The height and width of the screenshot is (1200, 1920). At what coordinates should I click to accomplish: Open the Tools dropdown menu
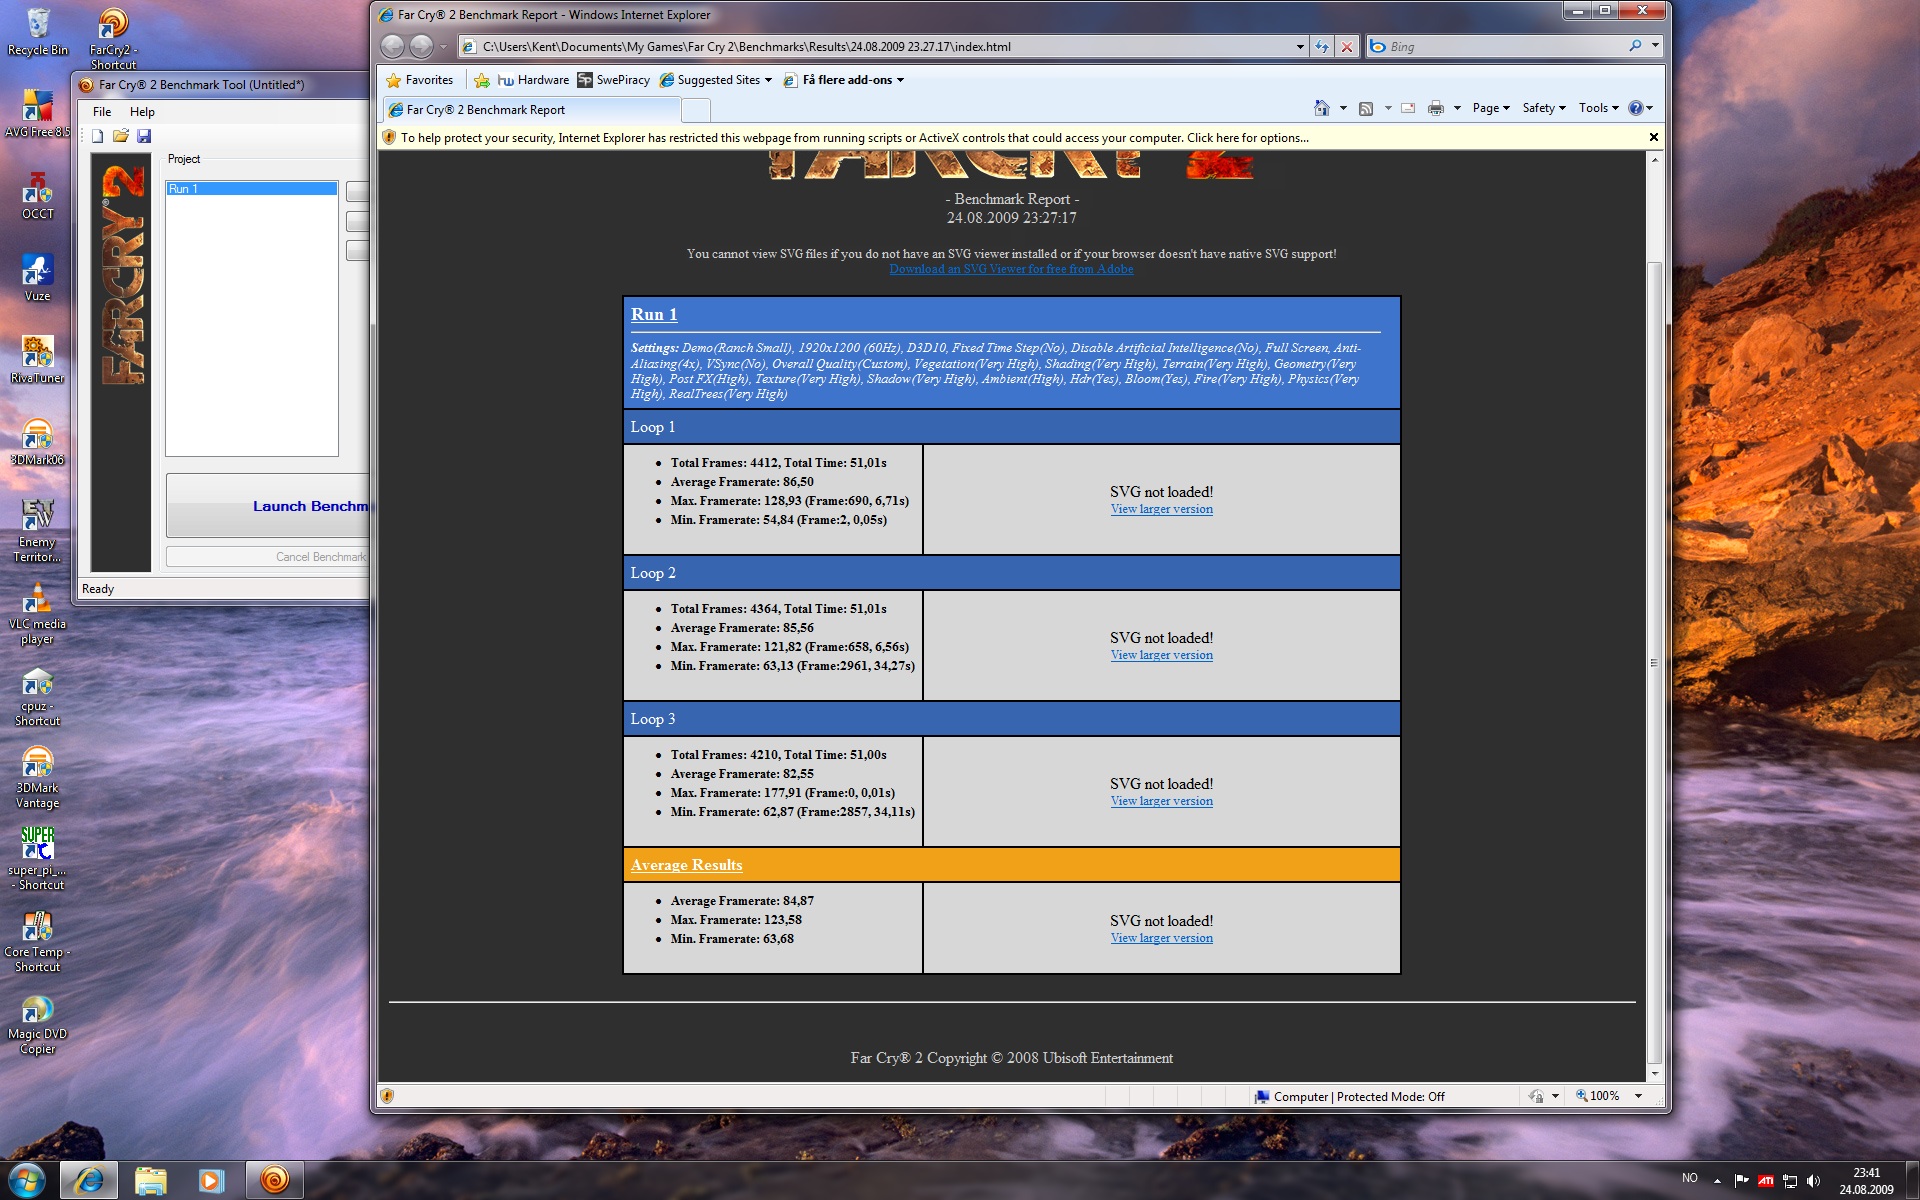point(1598,108)
